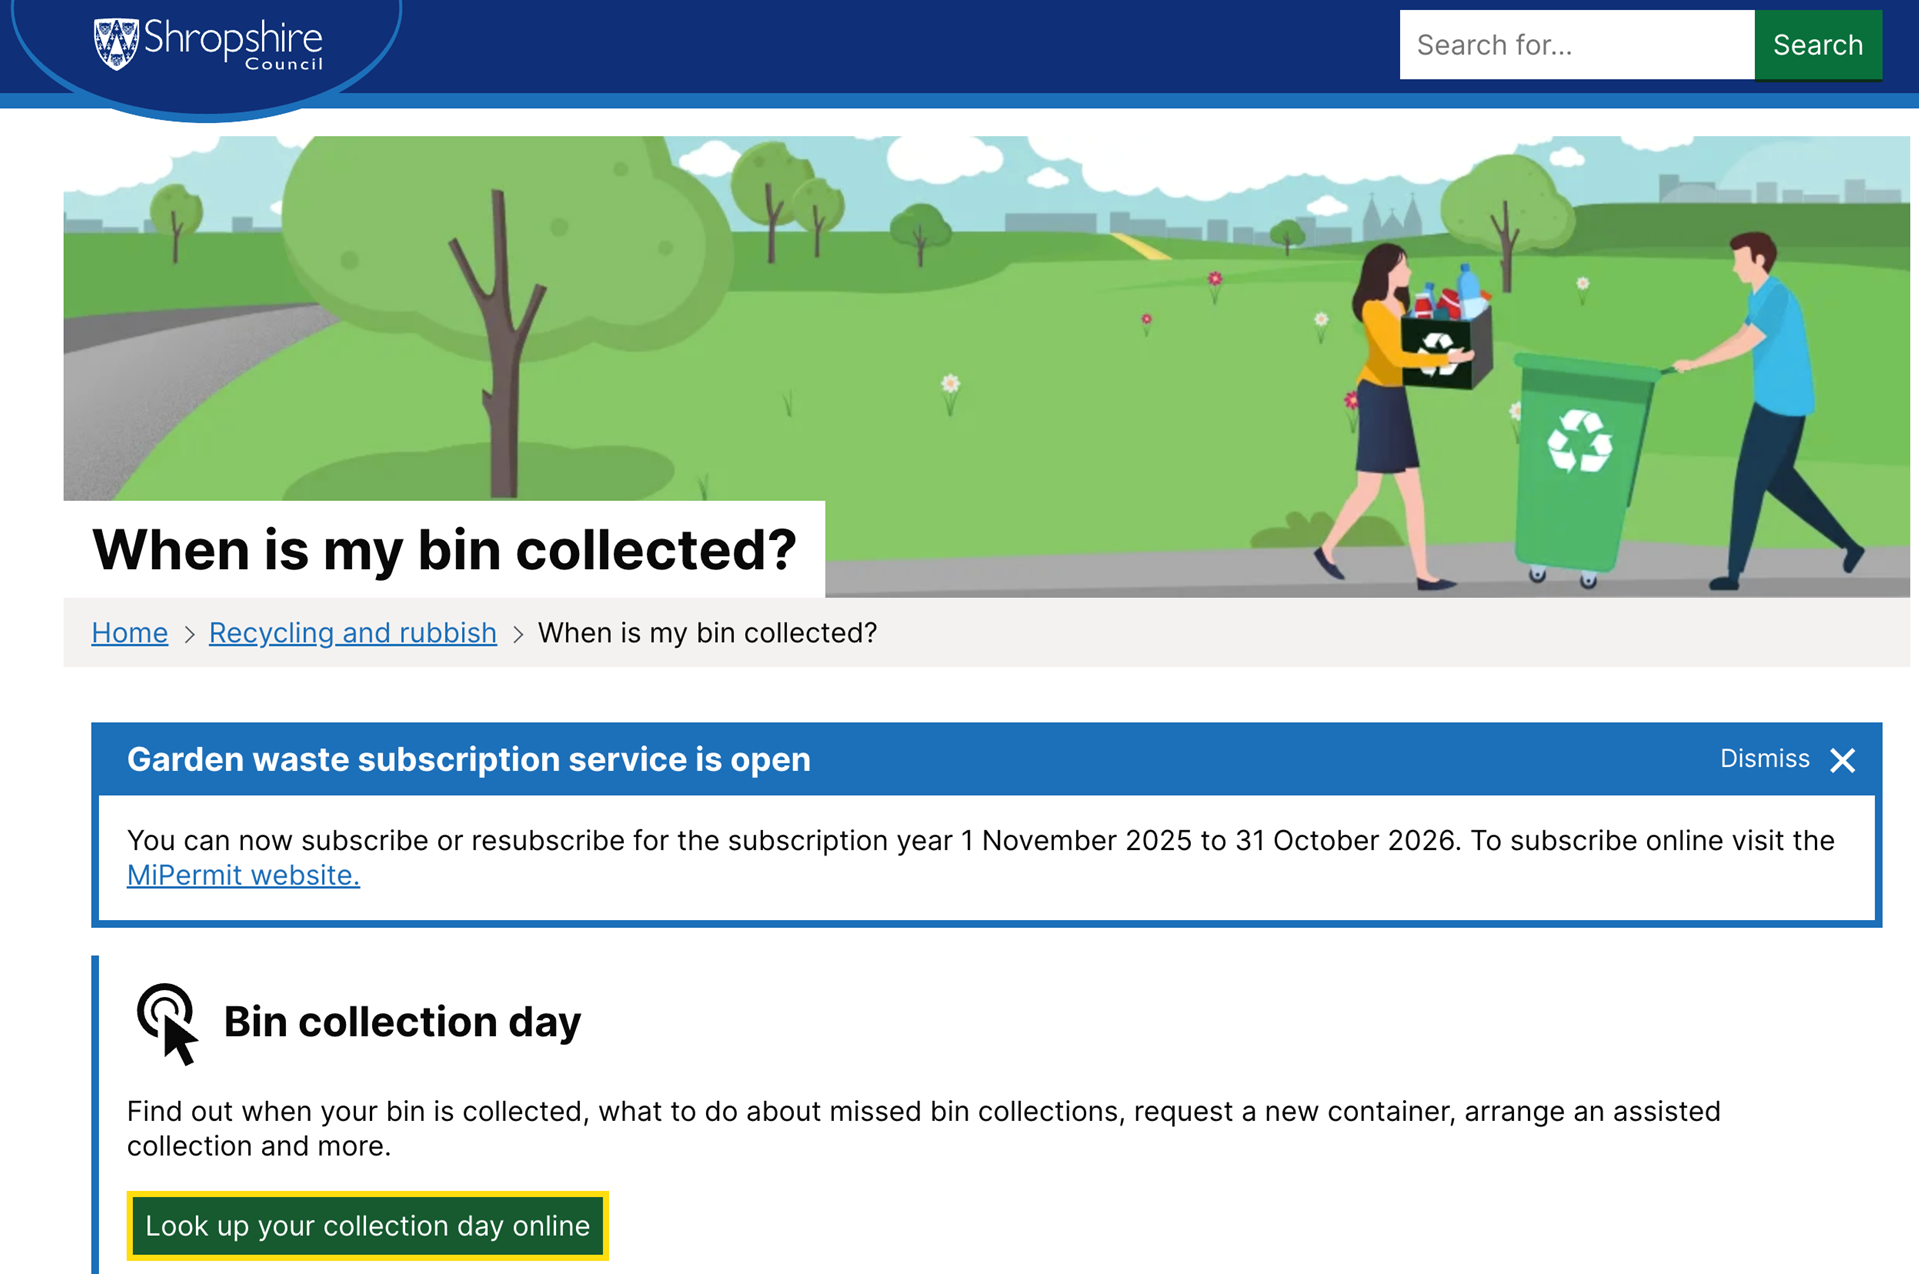Click the chevron after Recycling and rubbish
1920x1274 pixels.
click(x=518, y=634)
